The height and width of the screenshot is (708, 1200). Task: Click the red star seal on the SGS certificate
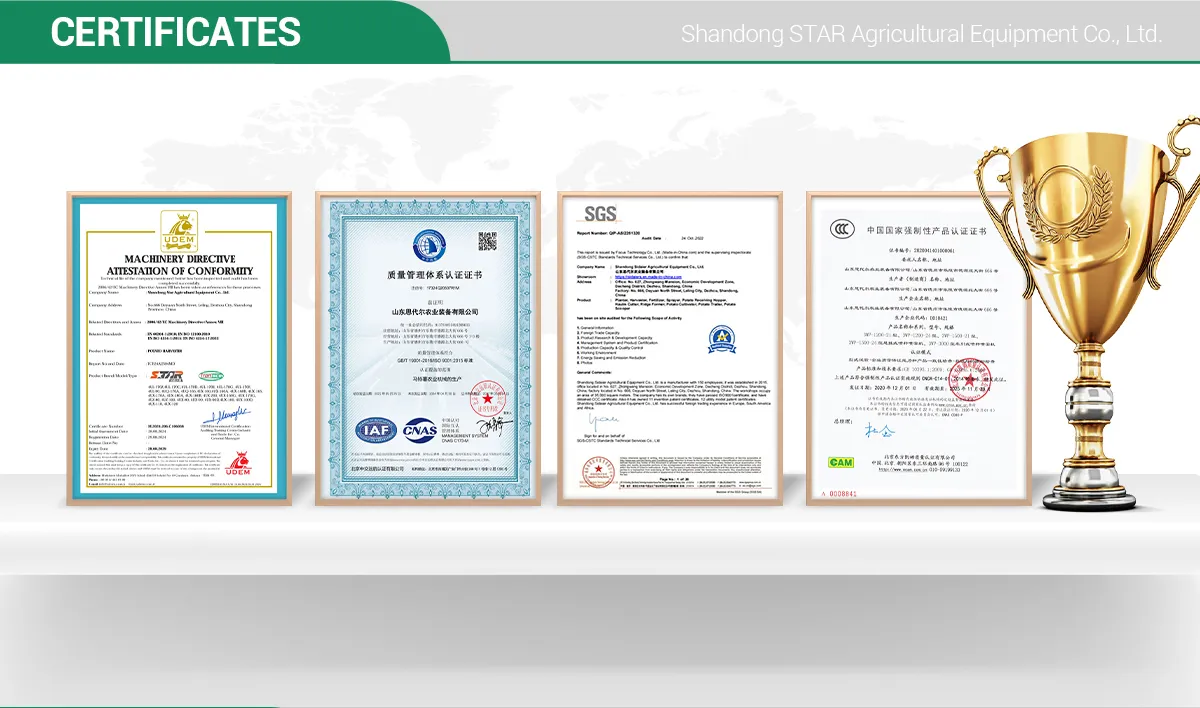pyautogui.click(x=597, y=470)
